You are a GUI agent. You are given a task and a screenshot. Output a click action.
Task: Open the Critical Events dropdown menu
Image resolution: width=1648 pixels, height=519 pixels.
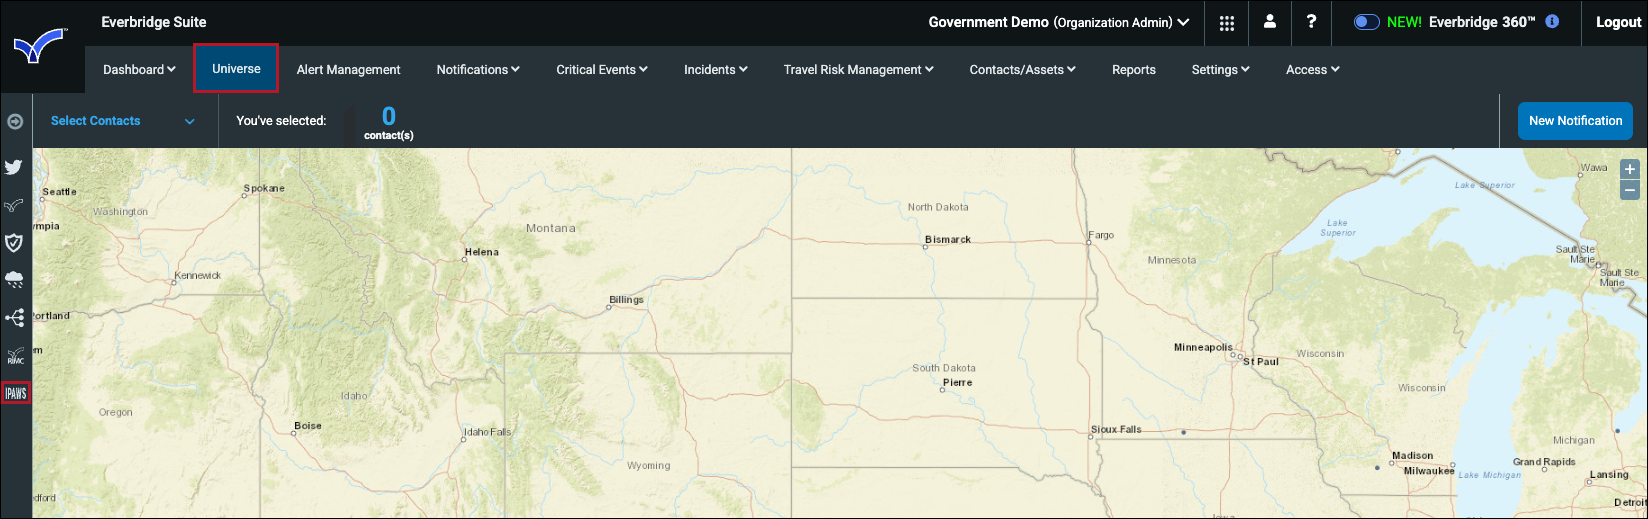pyautogui.click(x=602, y=69)
